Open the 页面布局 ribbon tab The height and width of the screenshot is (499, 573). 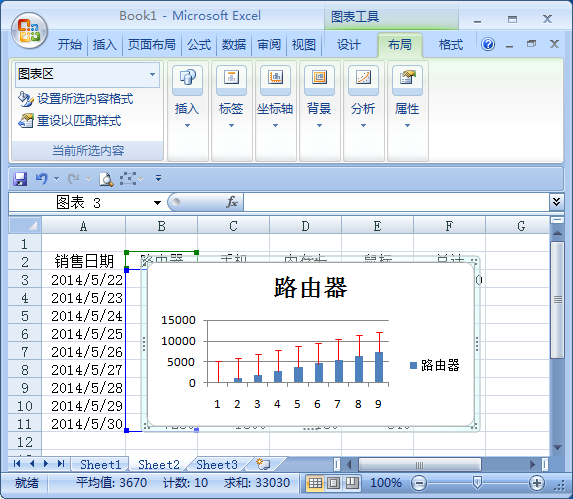click(x=152, y=45)
